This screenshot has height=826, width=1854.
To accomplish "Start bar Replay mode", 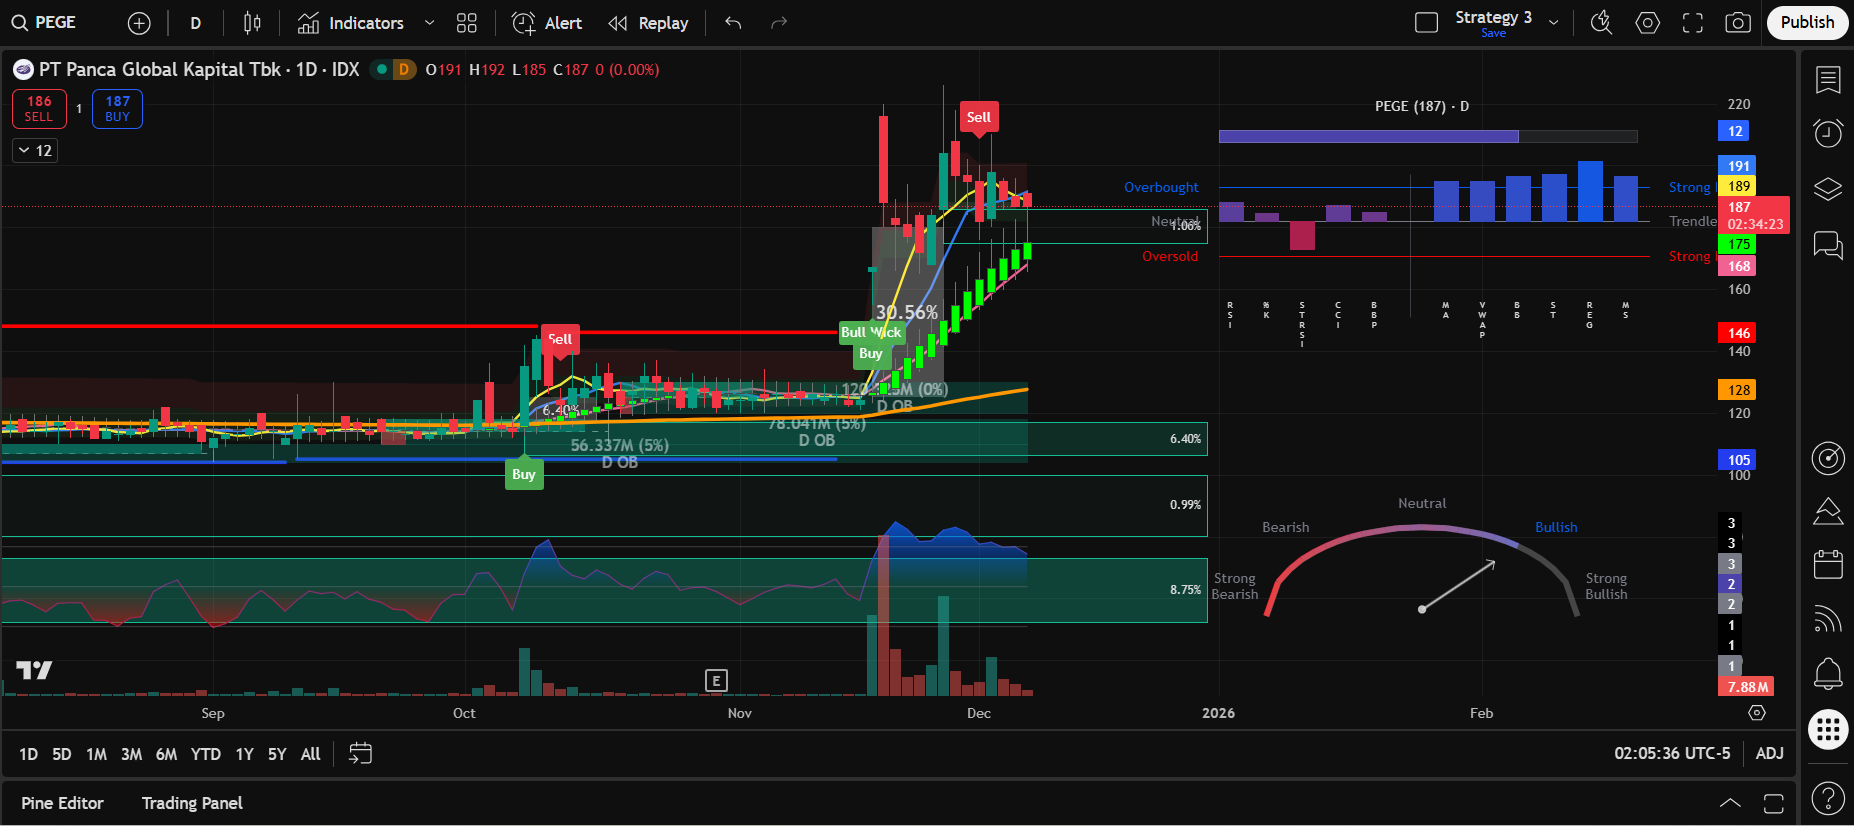I will (649, 23).
